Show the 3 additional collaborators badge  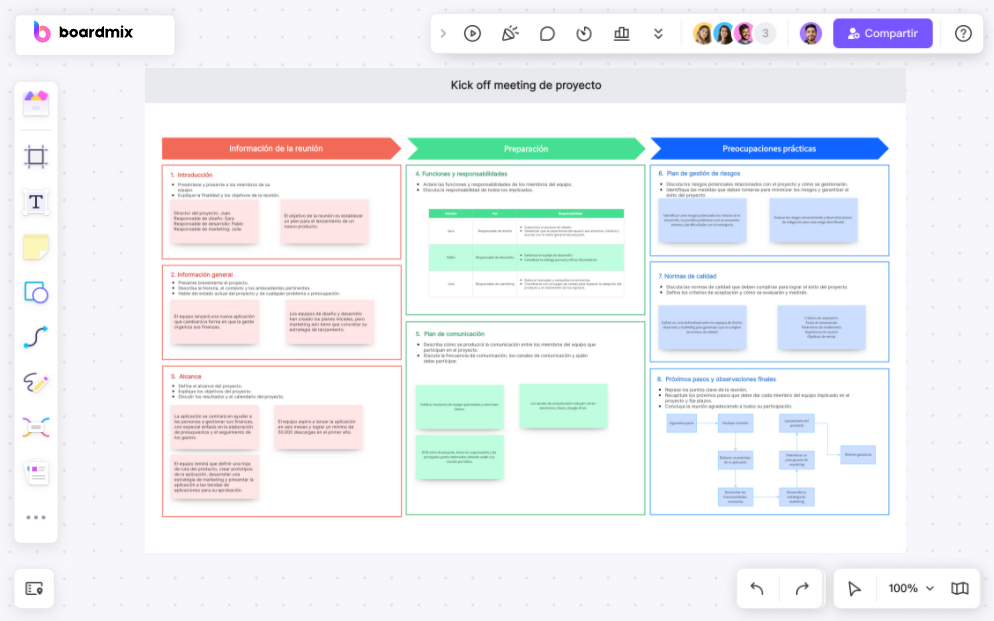[x=765, y=33]
